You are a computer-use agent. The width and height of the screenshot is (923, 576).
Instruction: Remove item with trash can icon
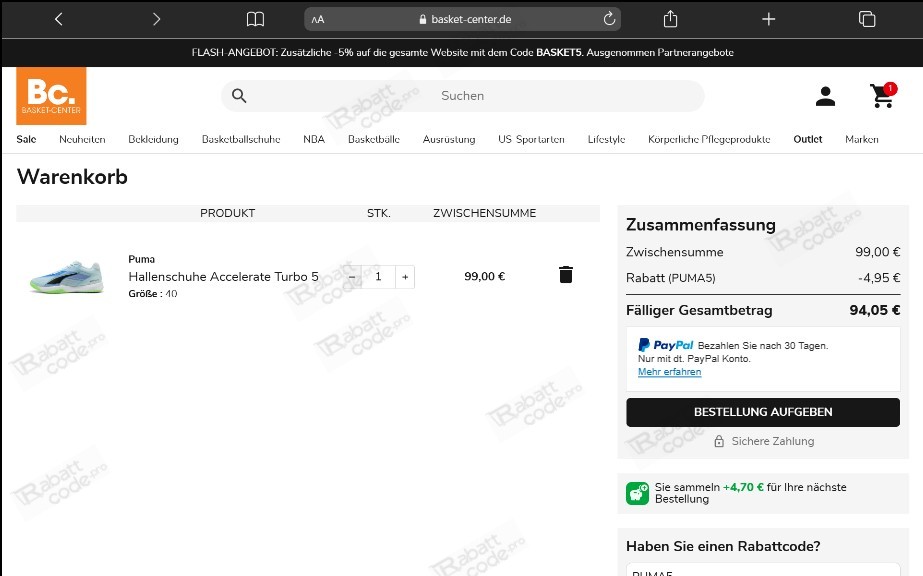pyautogui.click(x=566, y=275)
